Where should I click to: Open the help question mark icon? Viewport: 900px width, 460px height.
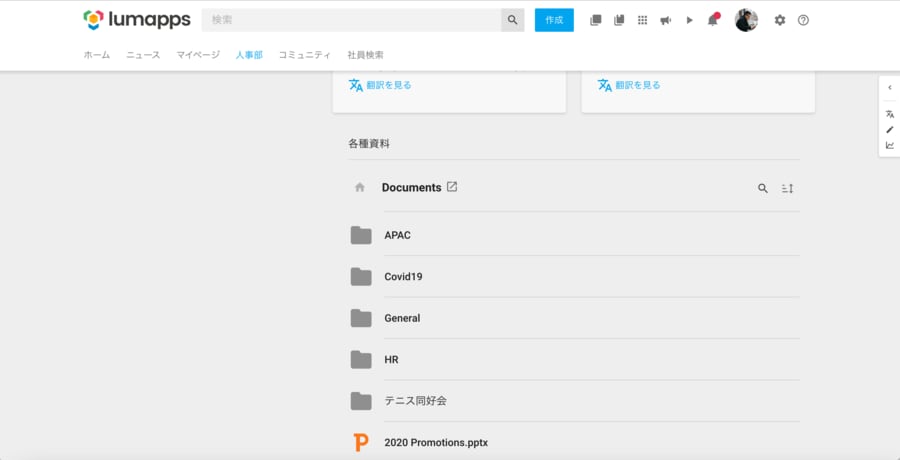coord(803,20)
